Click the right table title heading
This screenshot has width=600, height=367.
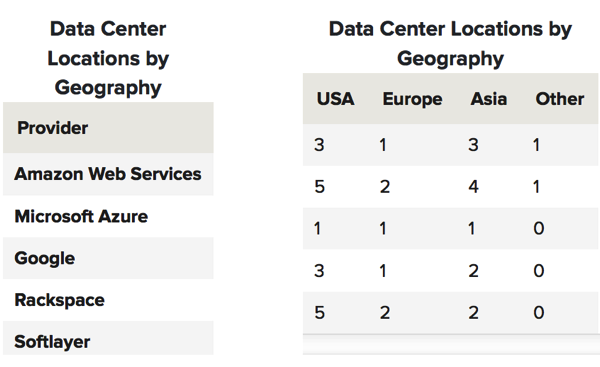pos(450,44)
